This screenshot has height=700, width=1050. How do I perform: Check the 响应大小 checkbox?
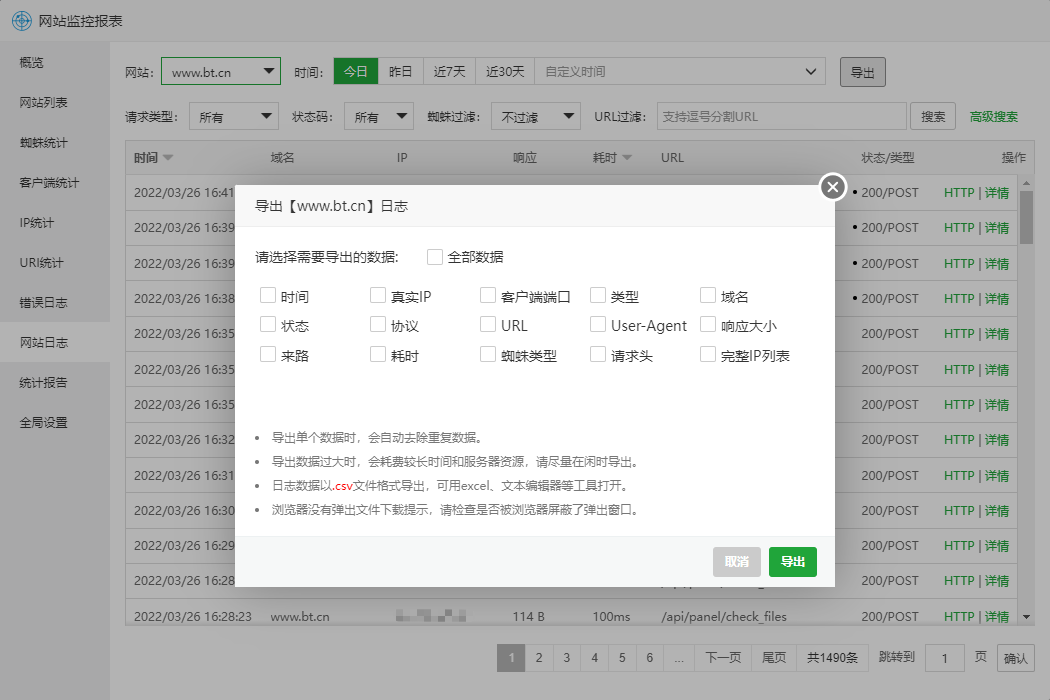[x=708, y=325]
